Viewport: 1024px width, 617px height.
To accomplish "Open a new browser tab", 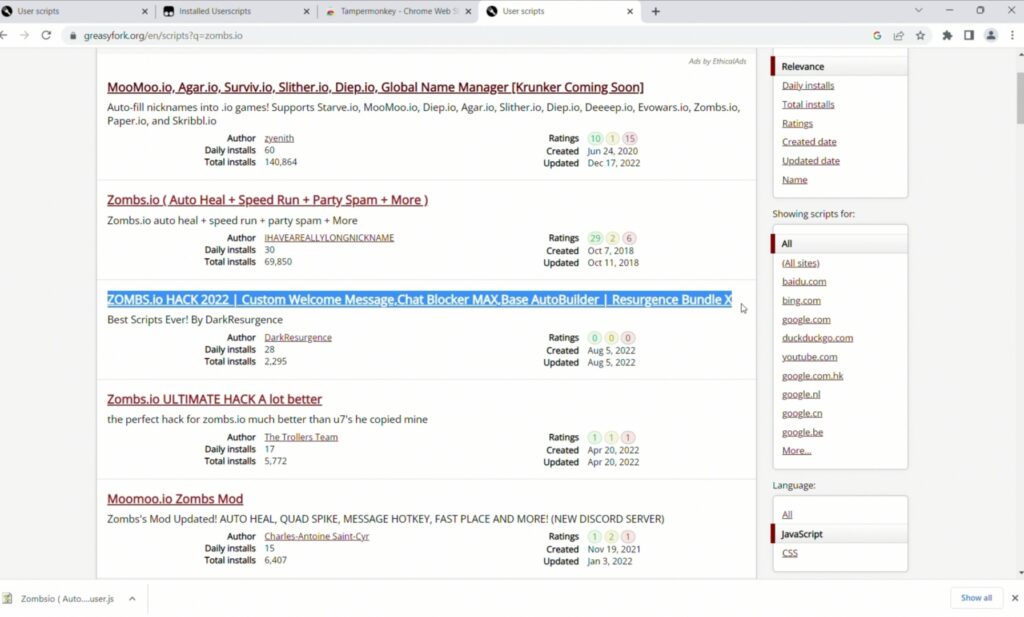I will click(656, 11).
